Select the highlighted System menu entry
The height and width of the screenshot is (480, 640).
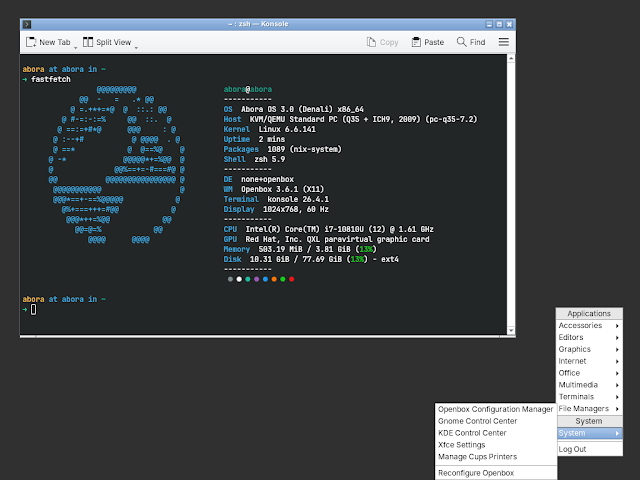(x=589, y=433)
